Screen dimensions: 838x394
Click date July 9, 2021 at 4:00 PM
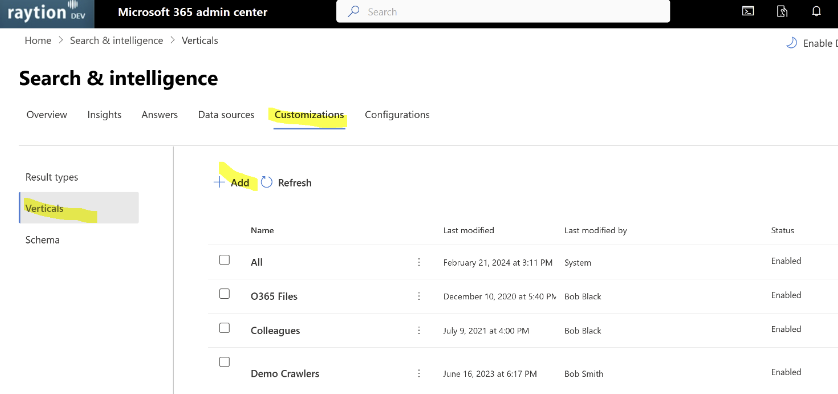pos(486,331)
